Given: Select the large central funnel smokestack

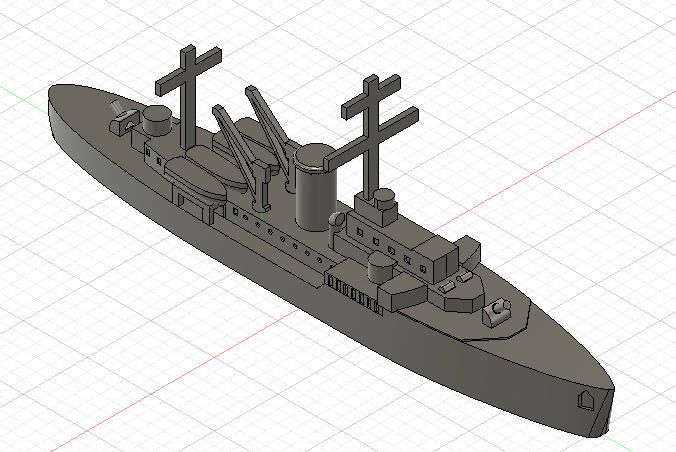Looking at the screenshot, I should pos(316,188).
